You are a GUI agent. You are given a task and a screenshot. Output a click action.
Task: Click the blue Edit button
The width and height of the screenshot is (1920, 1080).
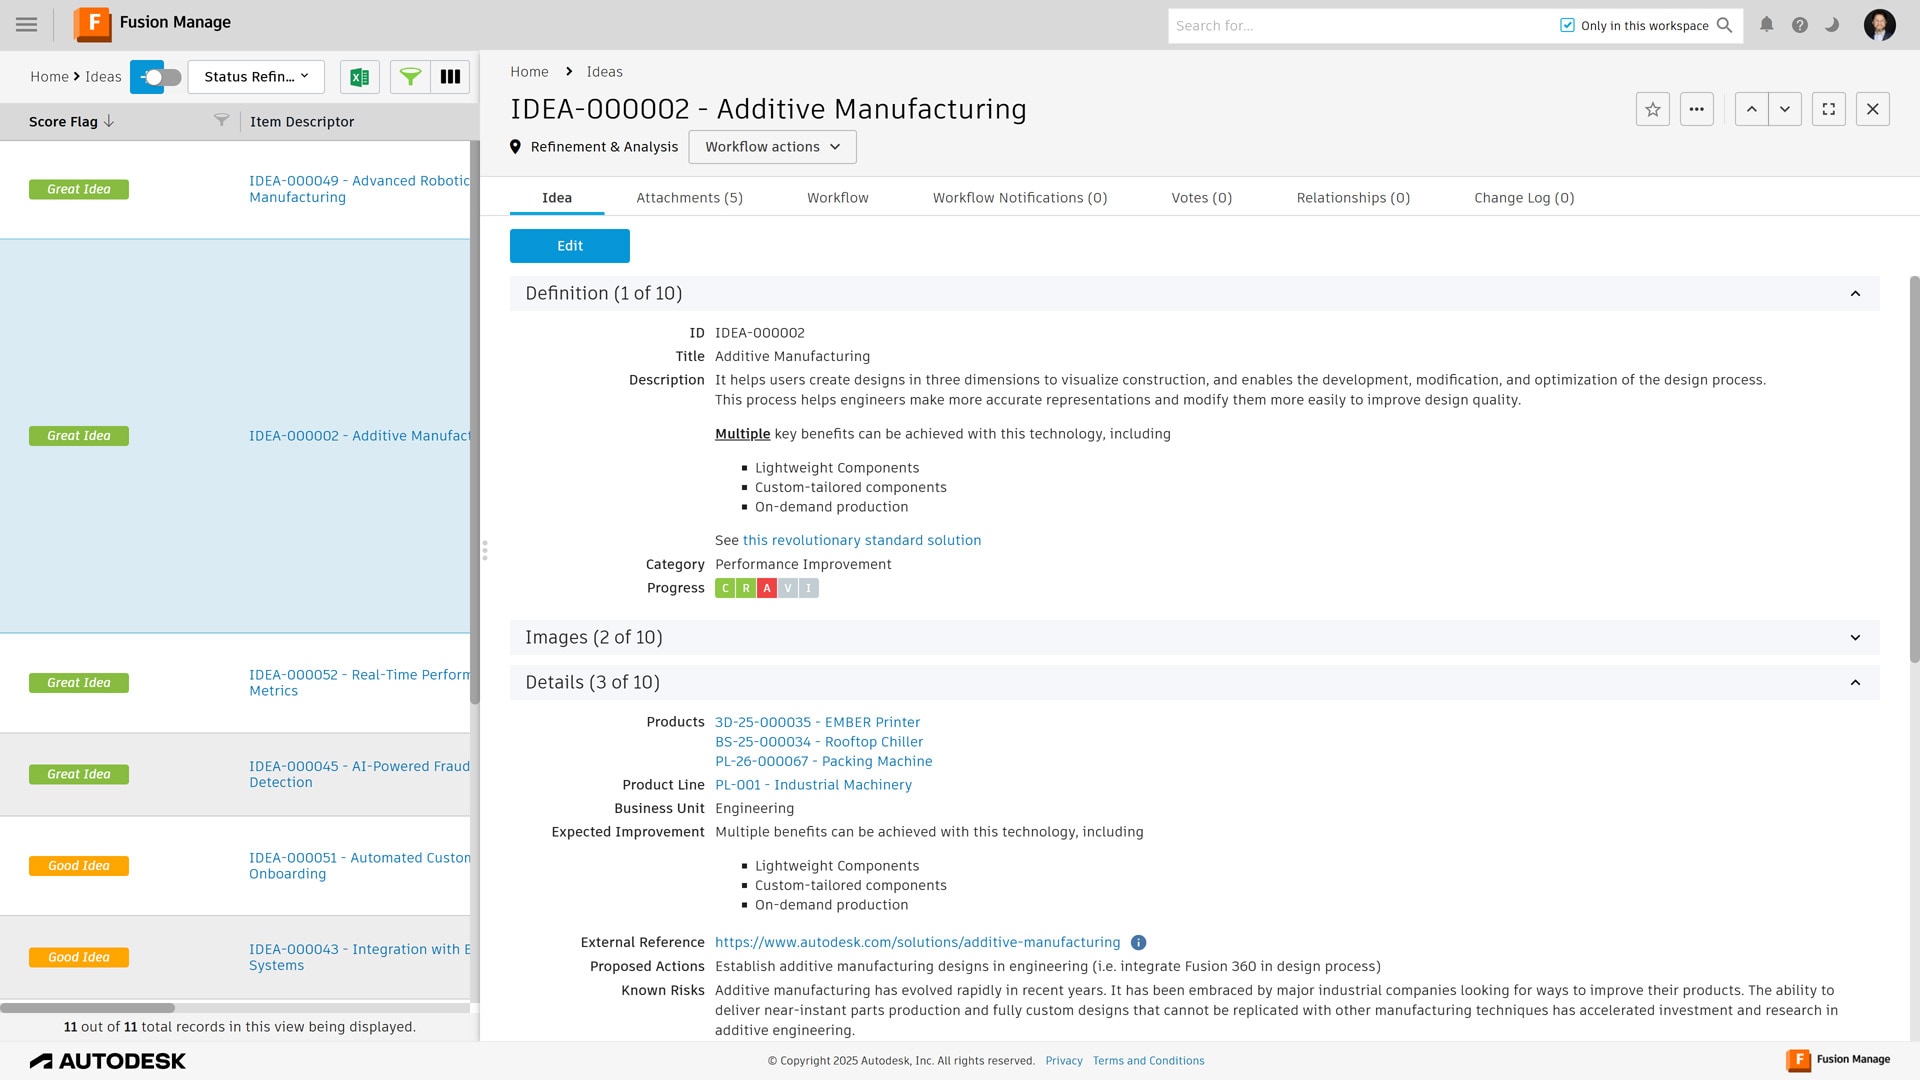tap(569, 246)
